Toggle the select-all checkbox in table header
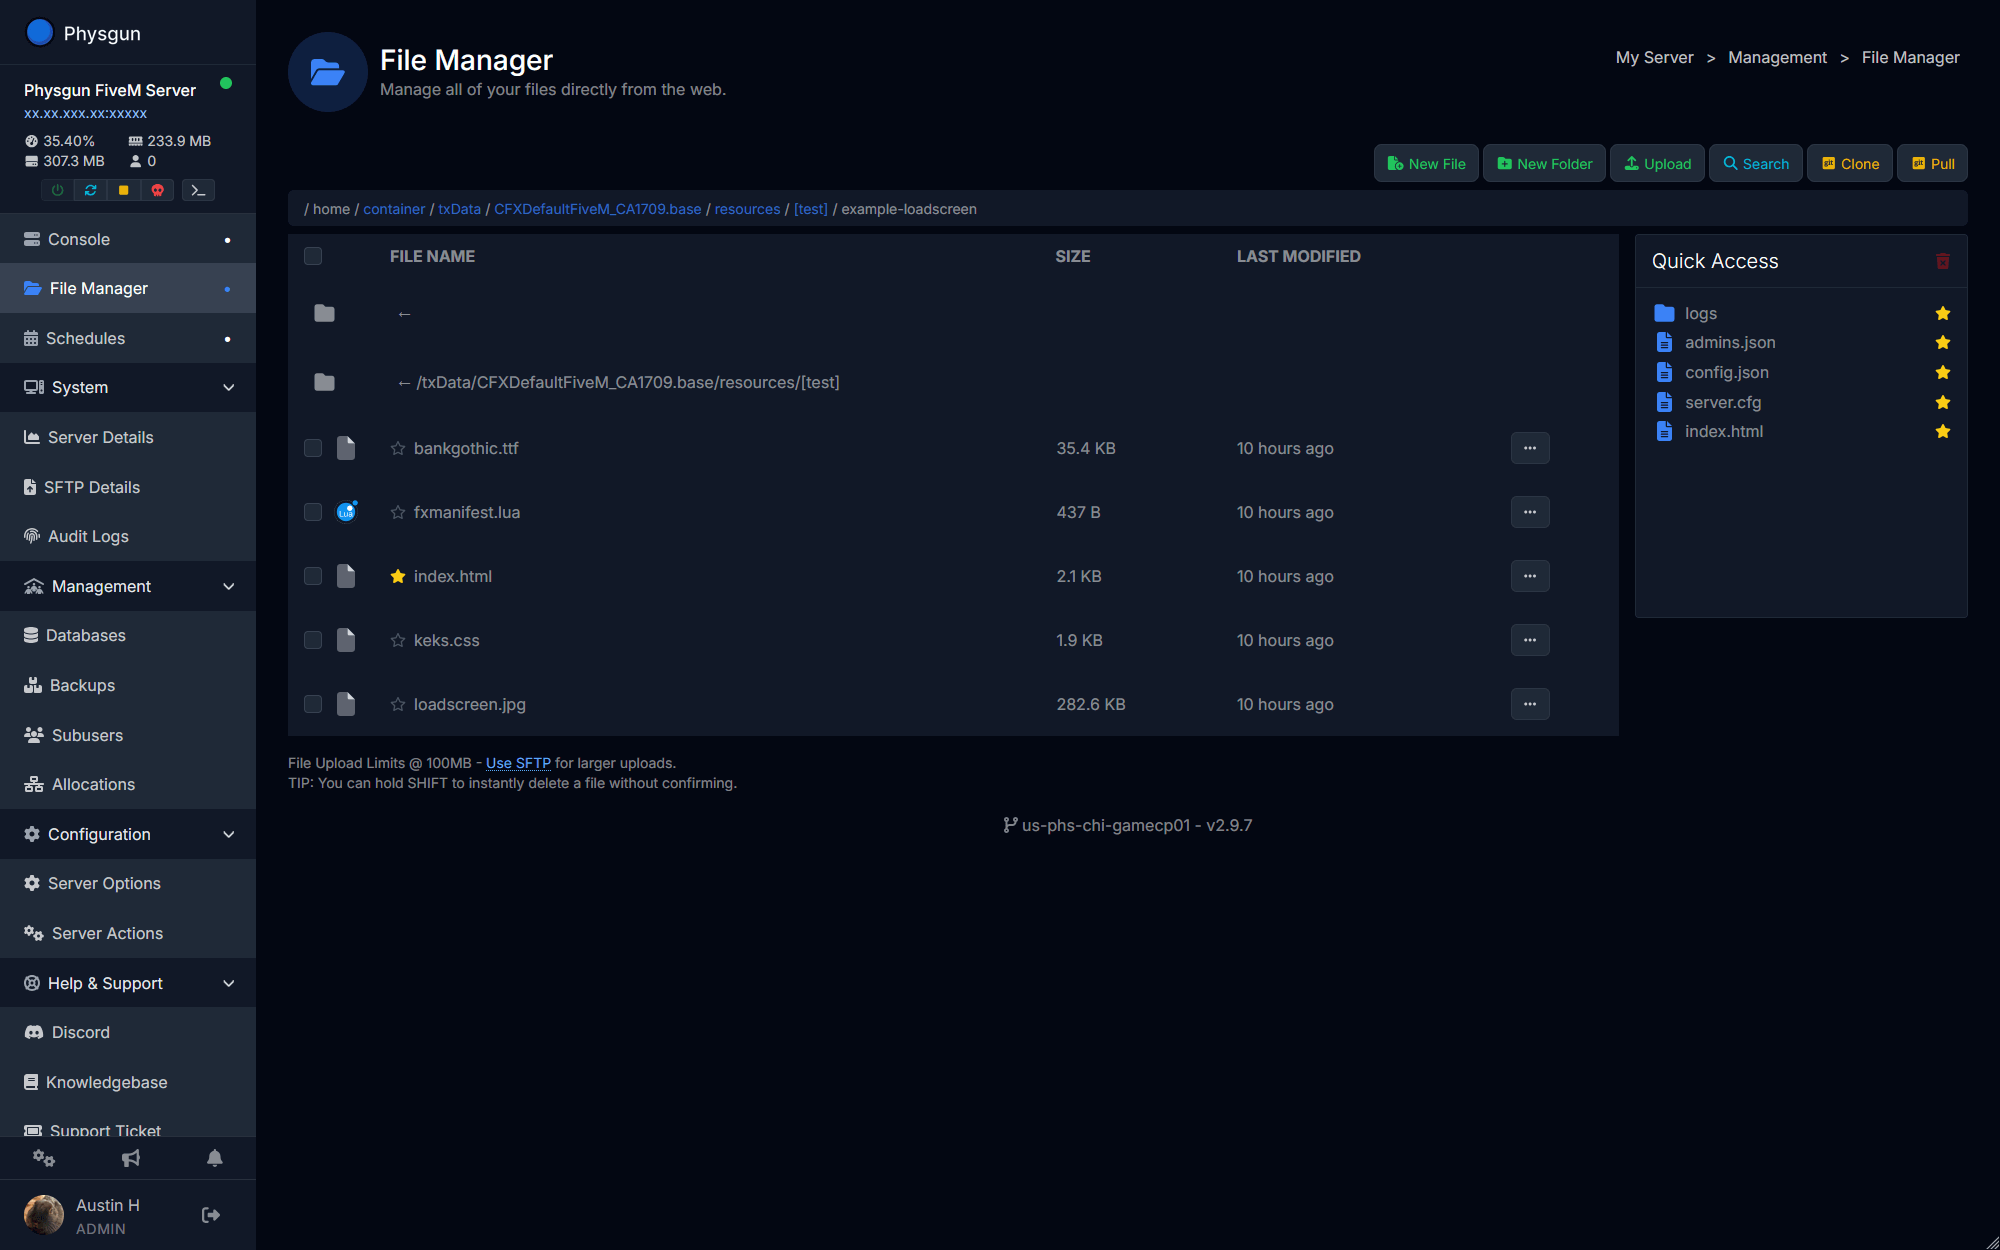Image resolution: width=2000 pixels, height=1250 pixels. point(313,256)
